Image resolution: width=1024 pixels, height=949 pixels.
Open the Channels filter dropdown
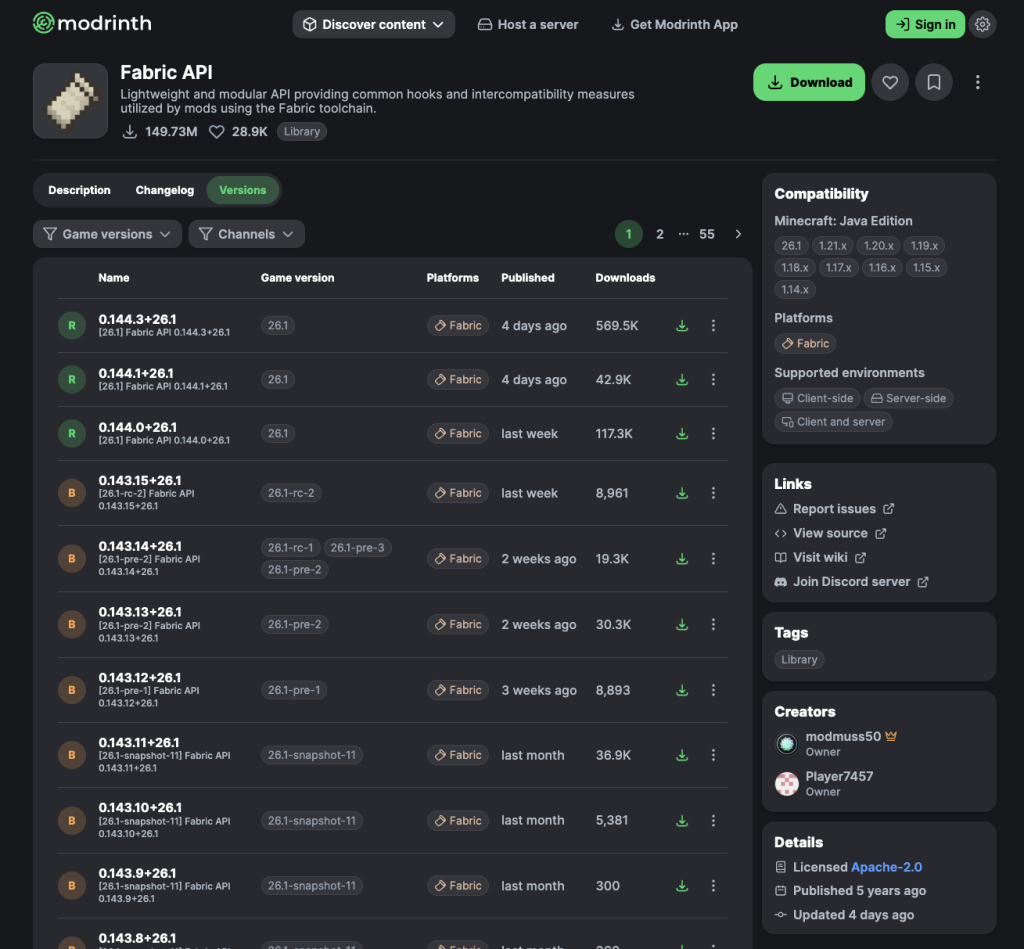[246, 234]
